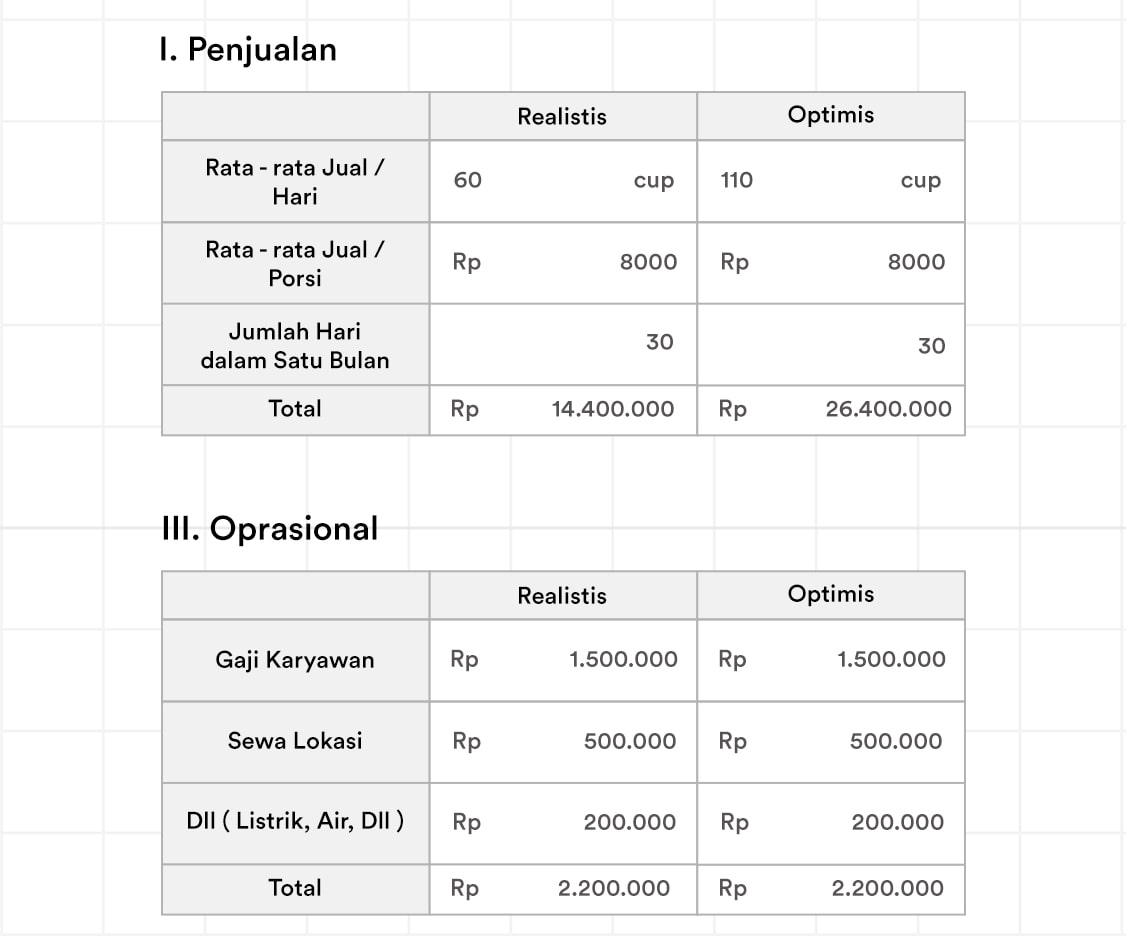Select the 14.400.000 total cell
The width and height of the screenshot is (1126, 936).
(612, 409)
